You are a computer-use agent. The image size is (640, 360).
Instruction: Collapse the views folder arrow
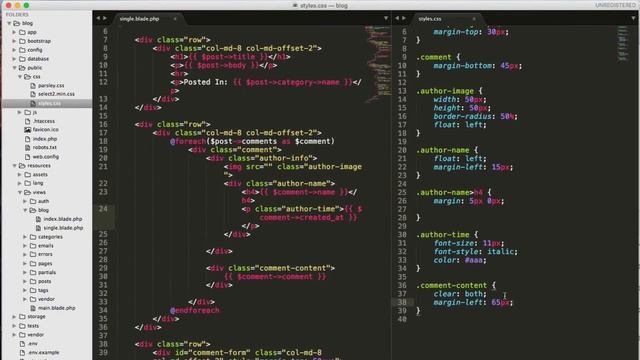[20, 192]
